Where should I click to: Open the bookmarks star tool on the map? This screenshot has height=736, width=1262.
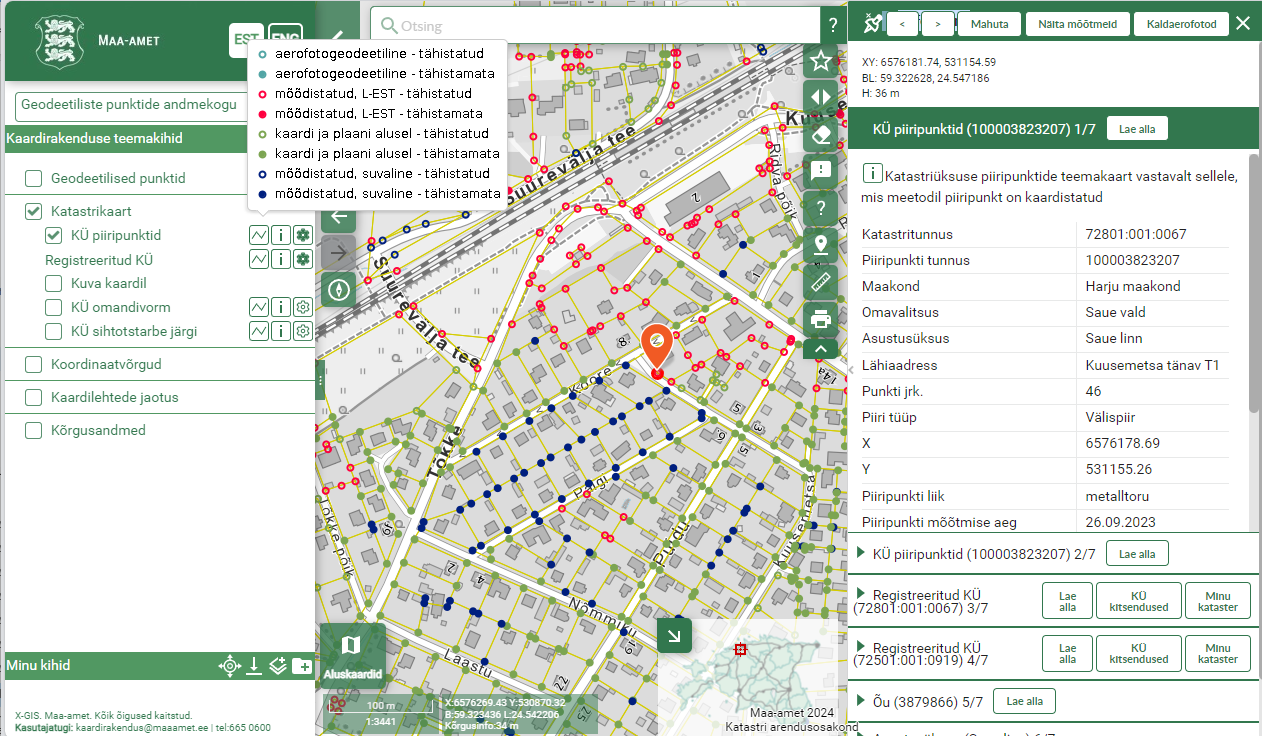click(821, 61)
